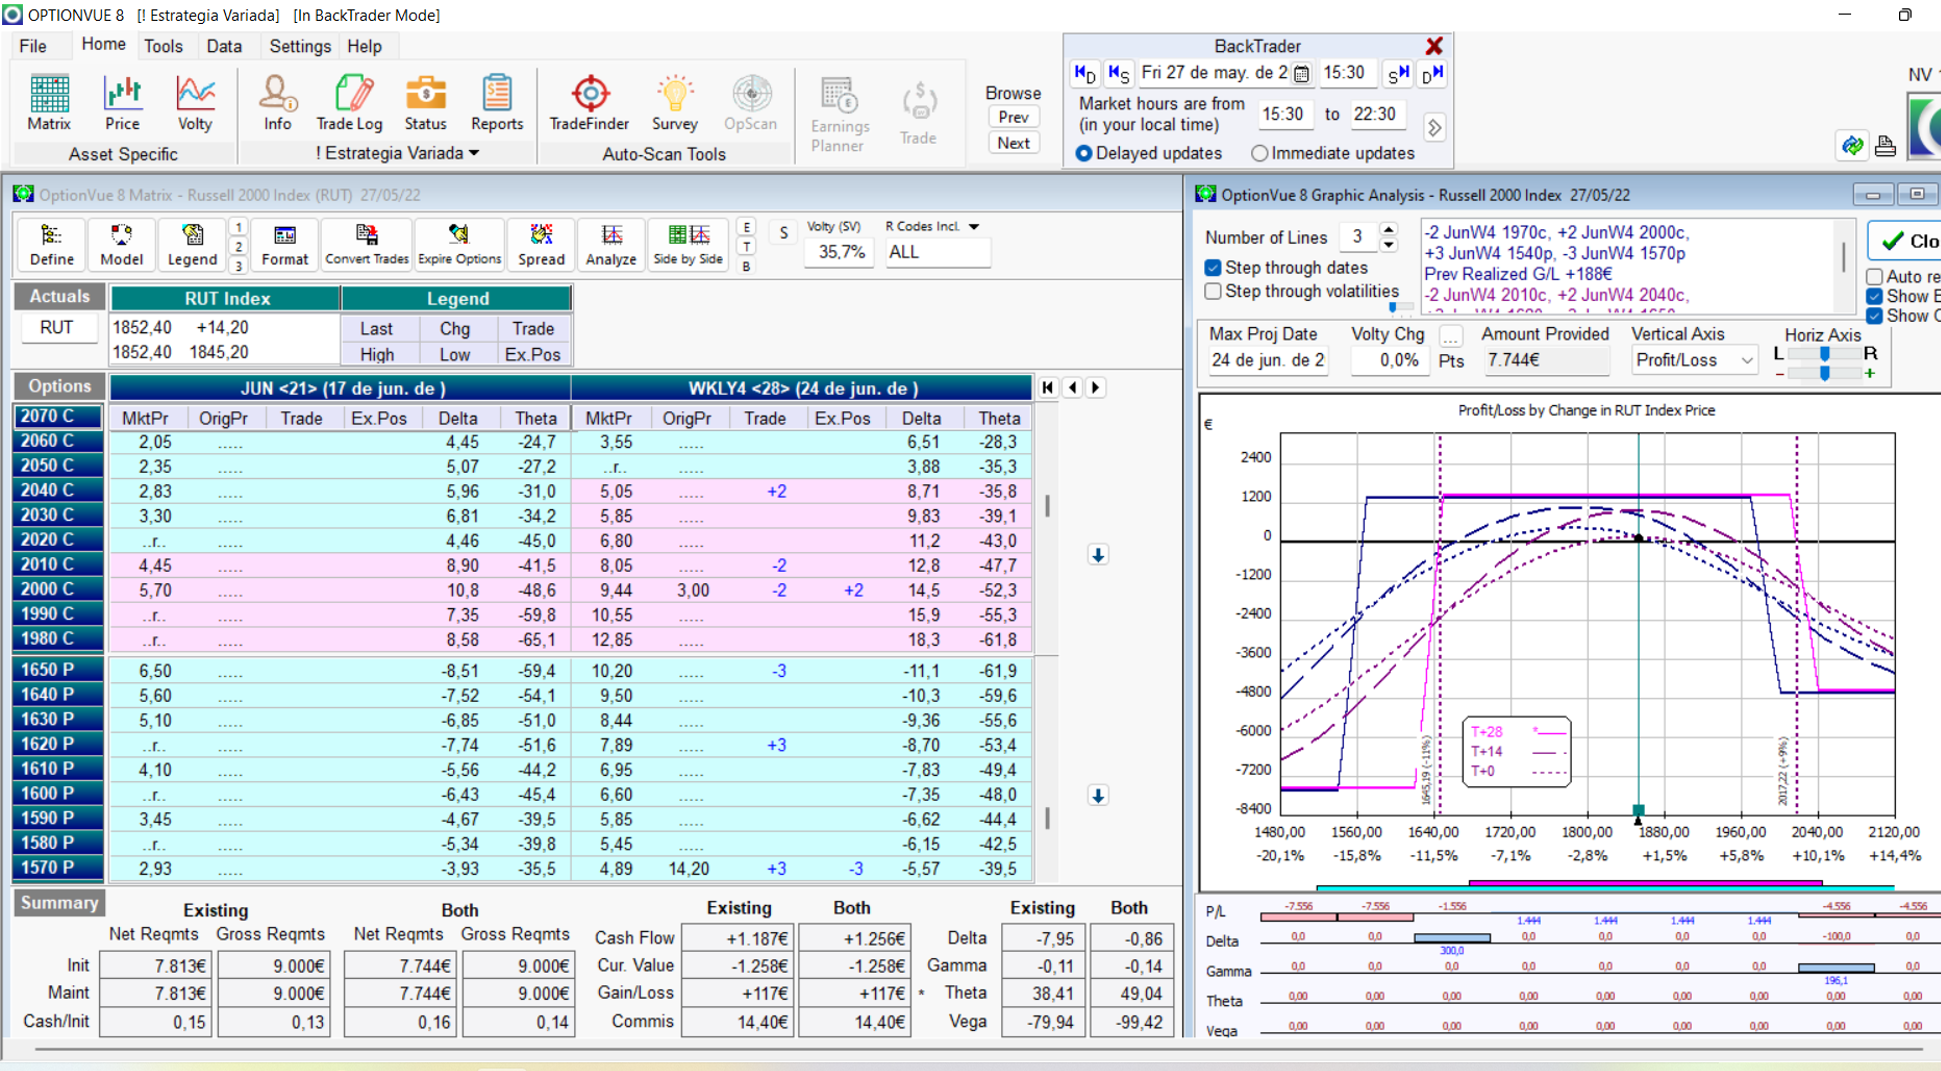1941x1071 pixels.
Task: Click the Define matrix icon
Action: click(x=51, y=245)
